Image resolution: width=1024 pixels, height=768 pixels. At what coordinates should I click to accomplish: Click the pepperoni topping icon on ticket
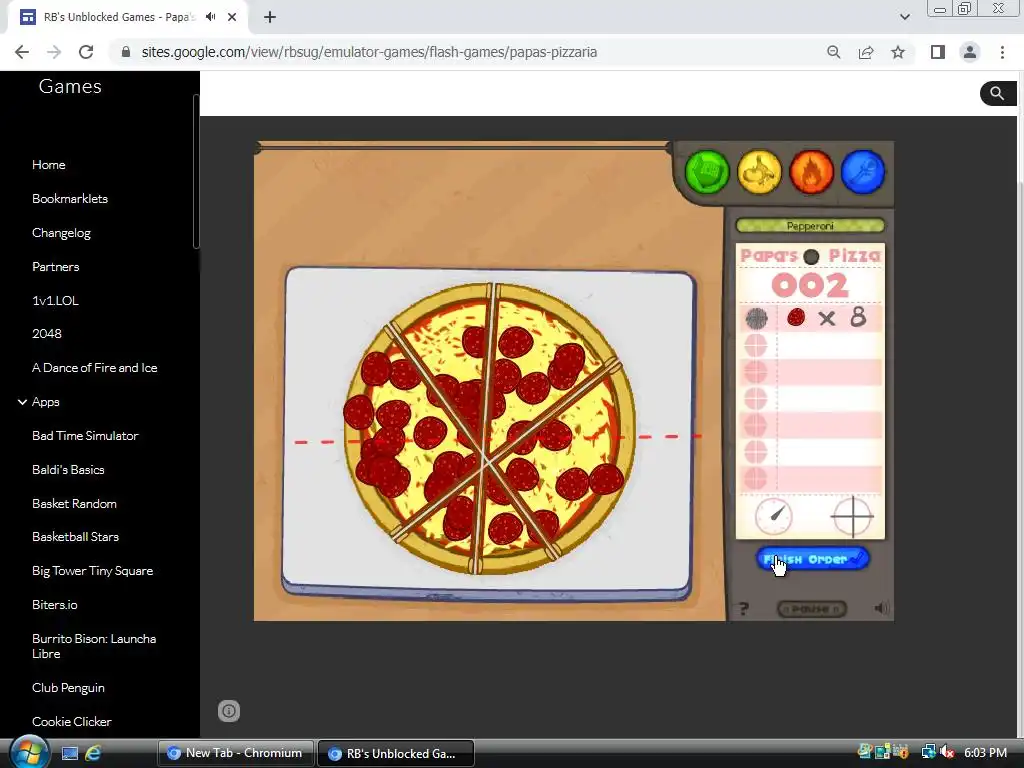(x=795, y=317)
